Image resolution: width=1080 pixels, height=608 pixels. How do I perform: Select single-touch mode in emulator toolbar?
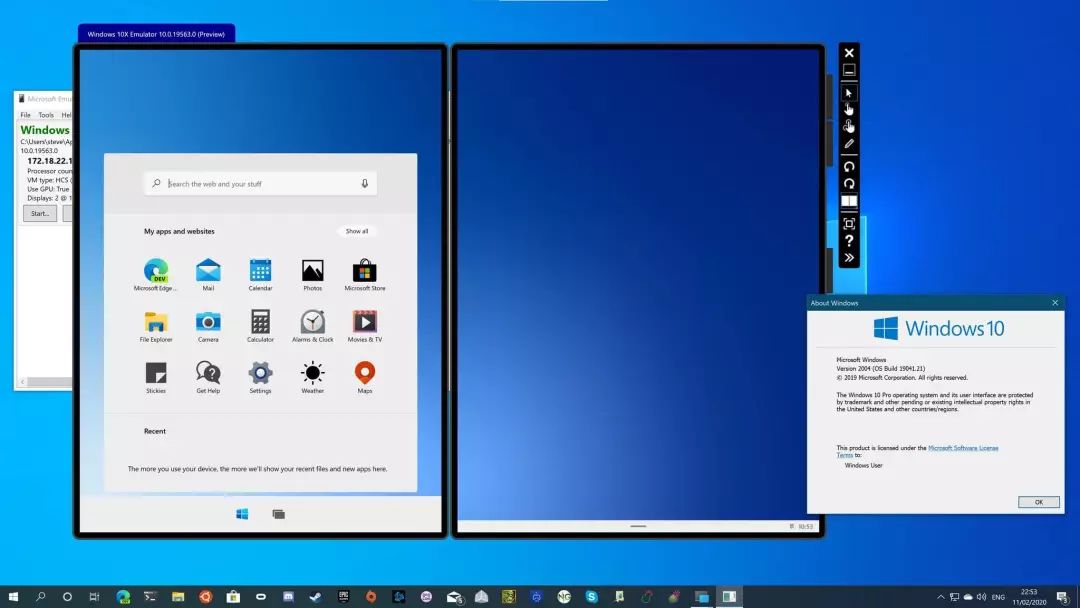(849, 109)
